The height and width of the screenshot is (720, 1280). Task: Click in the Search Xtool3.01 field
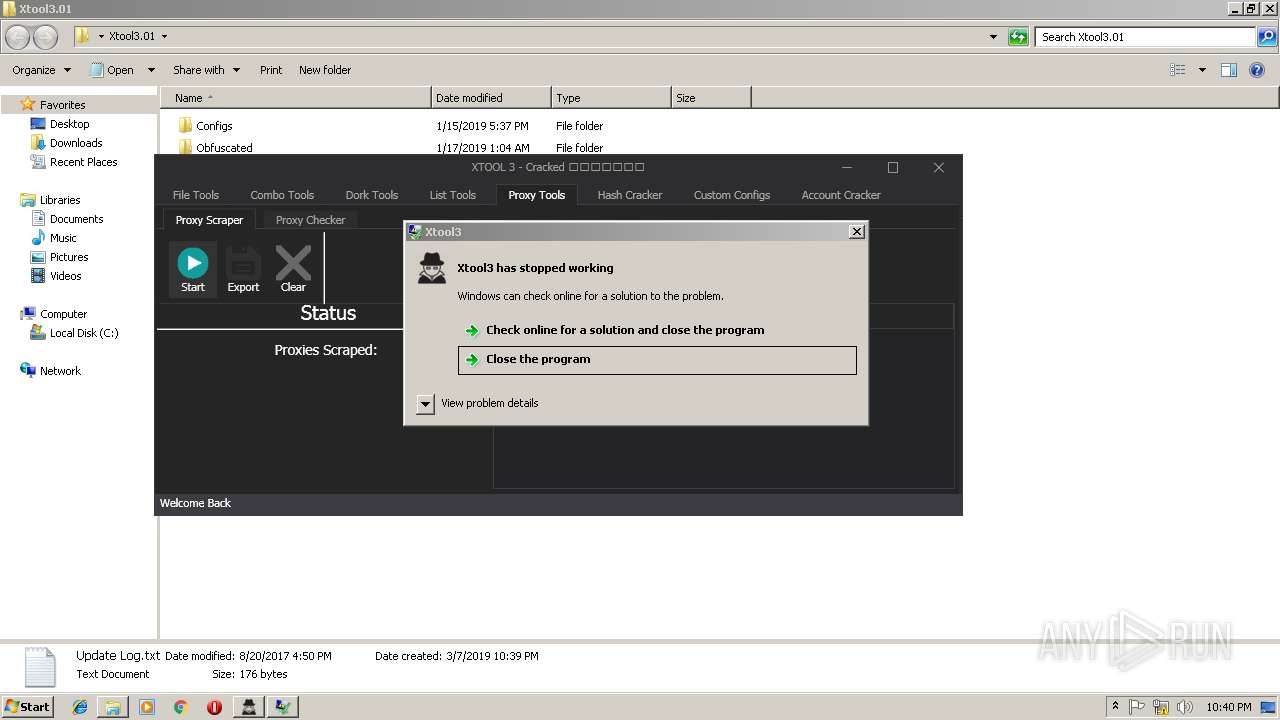click(1146, 37)
